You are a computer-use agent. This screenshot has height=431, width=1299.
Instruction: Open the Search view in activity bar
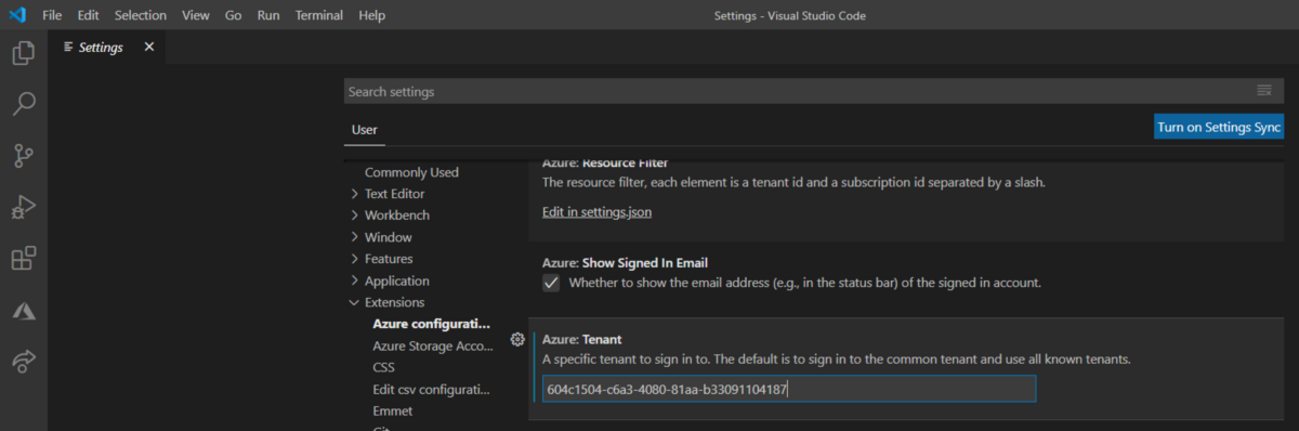(x=24, y=104)
